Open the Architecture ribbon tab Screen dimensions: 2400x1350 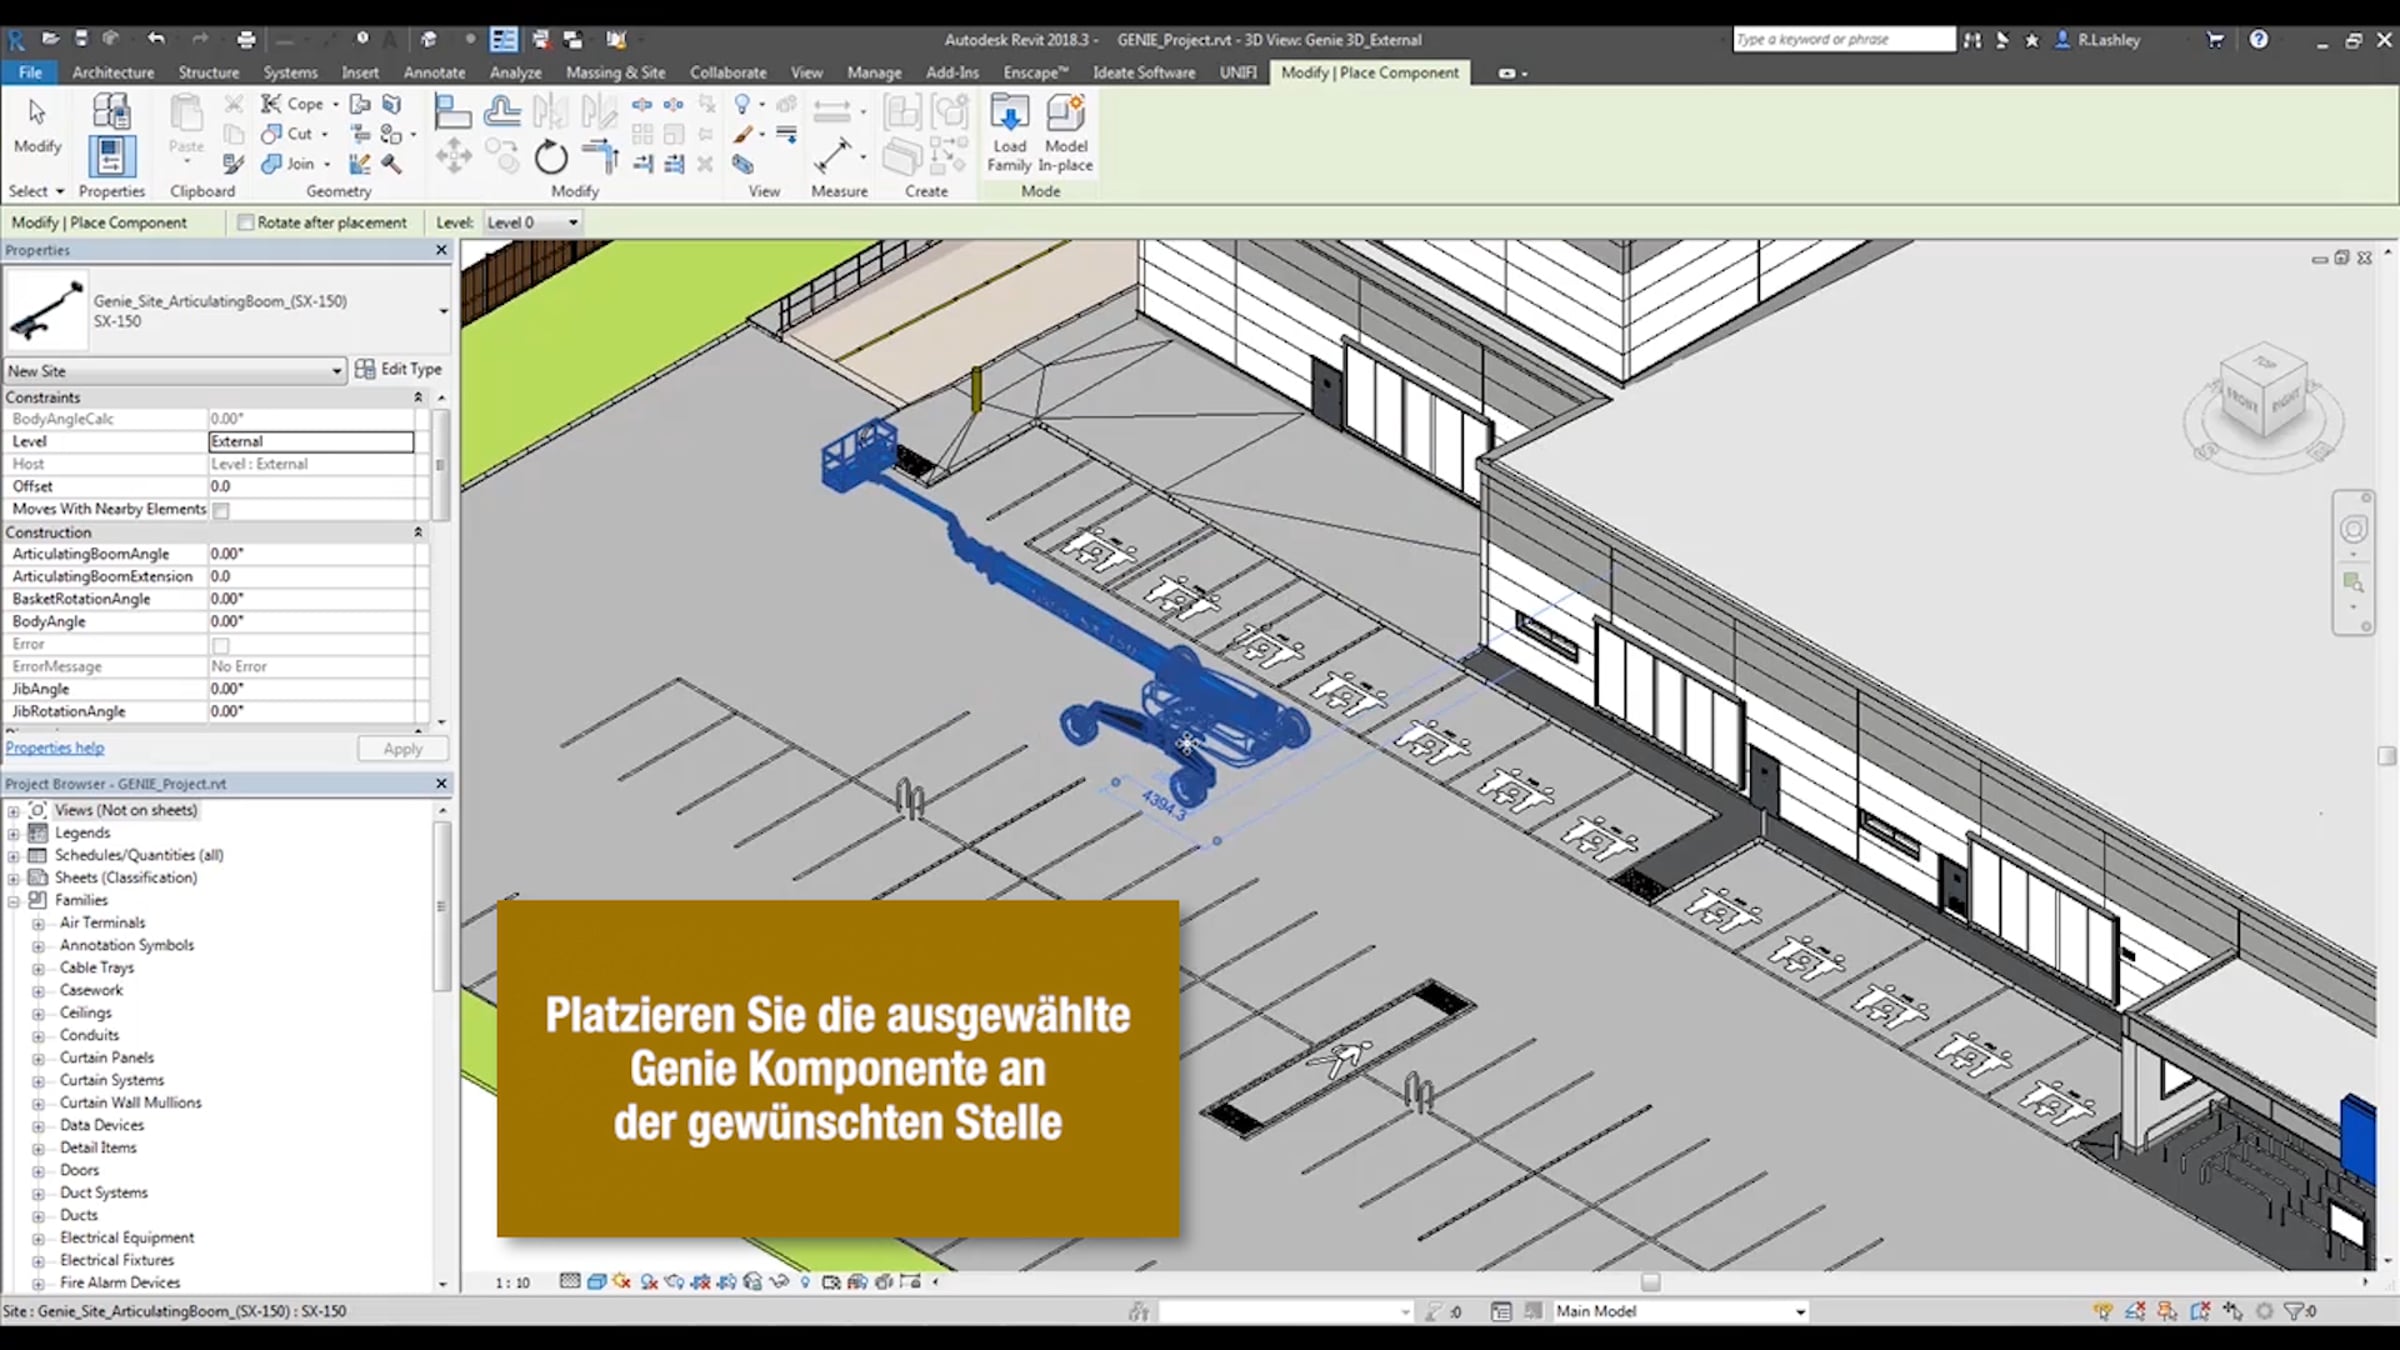113,72
